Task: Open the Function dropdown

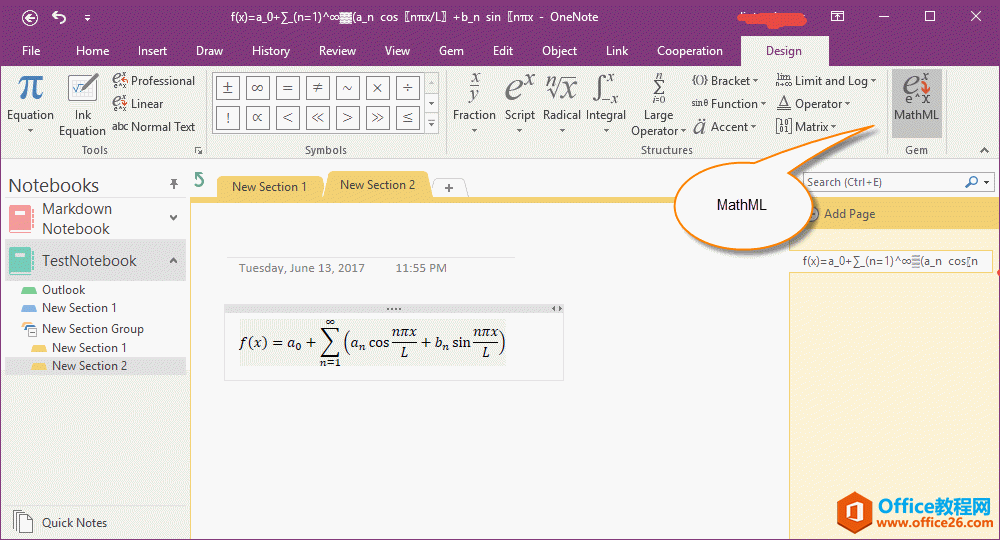Action: coord(728,103)
